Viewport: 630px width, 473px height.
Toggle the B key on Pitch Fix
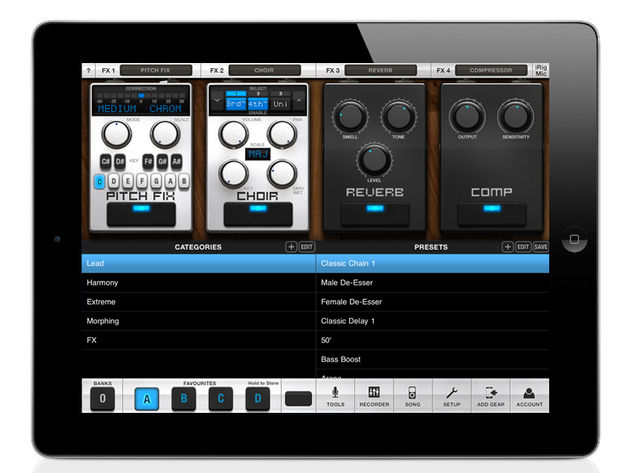click(184, 182)
